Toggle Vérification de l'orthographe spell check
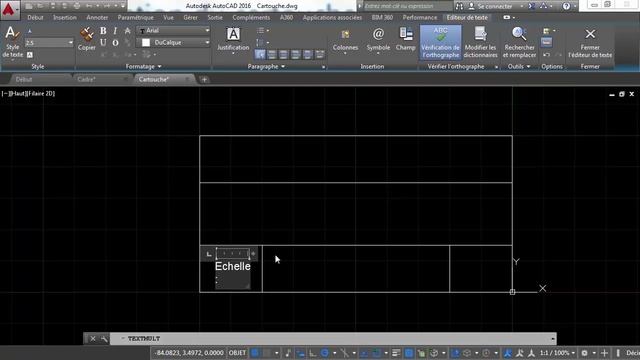The width and height of the screenshot is (640, 360). tap(440, 42)
